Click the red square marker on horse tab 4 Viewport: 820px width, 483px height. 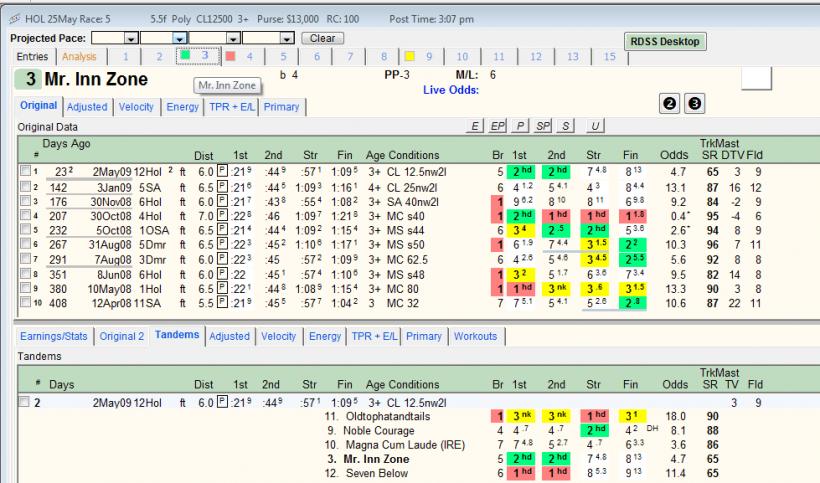231,56
